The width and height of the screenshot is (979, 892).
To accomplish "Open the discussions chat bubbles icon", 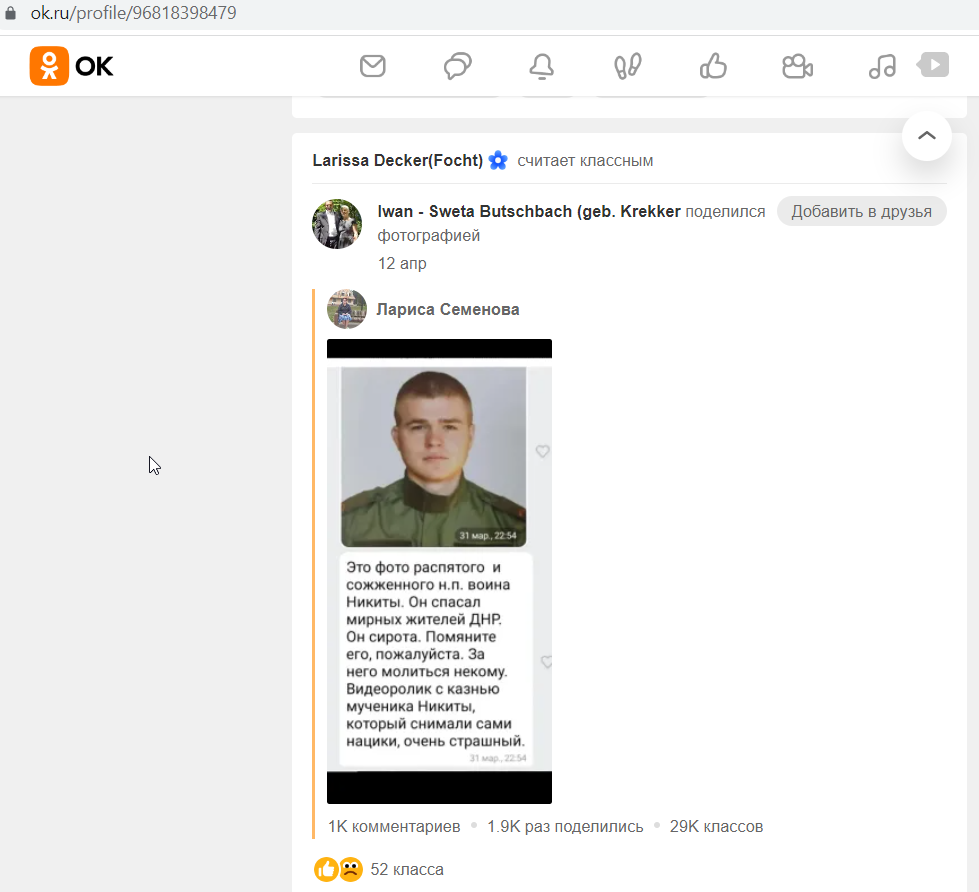I will tap(458, 66).
